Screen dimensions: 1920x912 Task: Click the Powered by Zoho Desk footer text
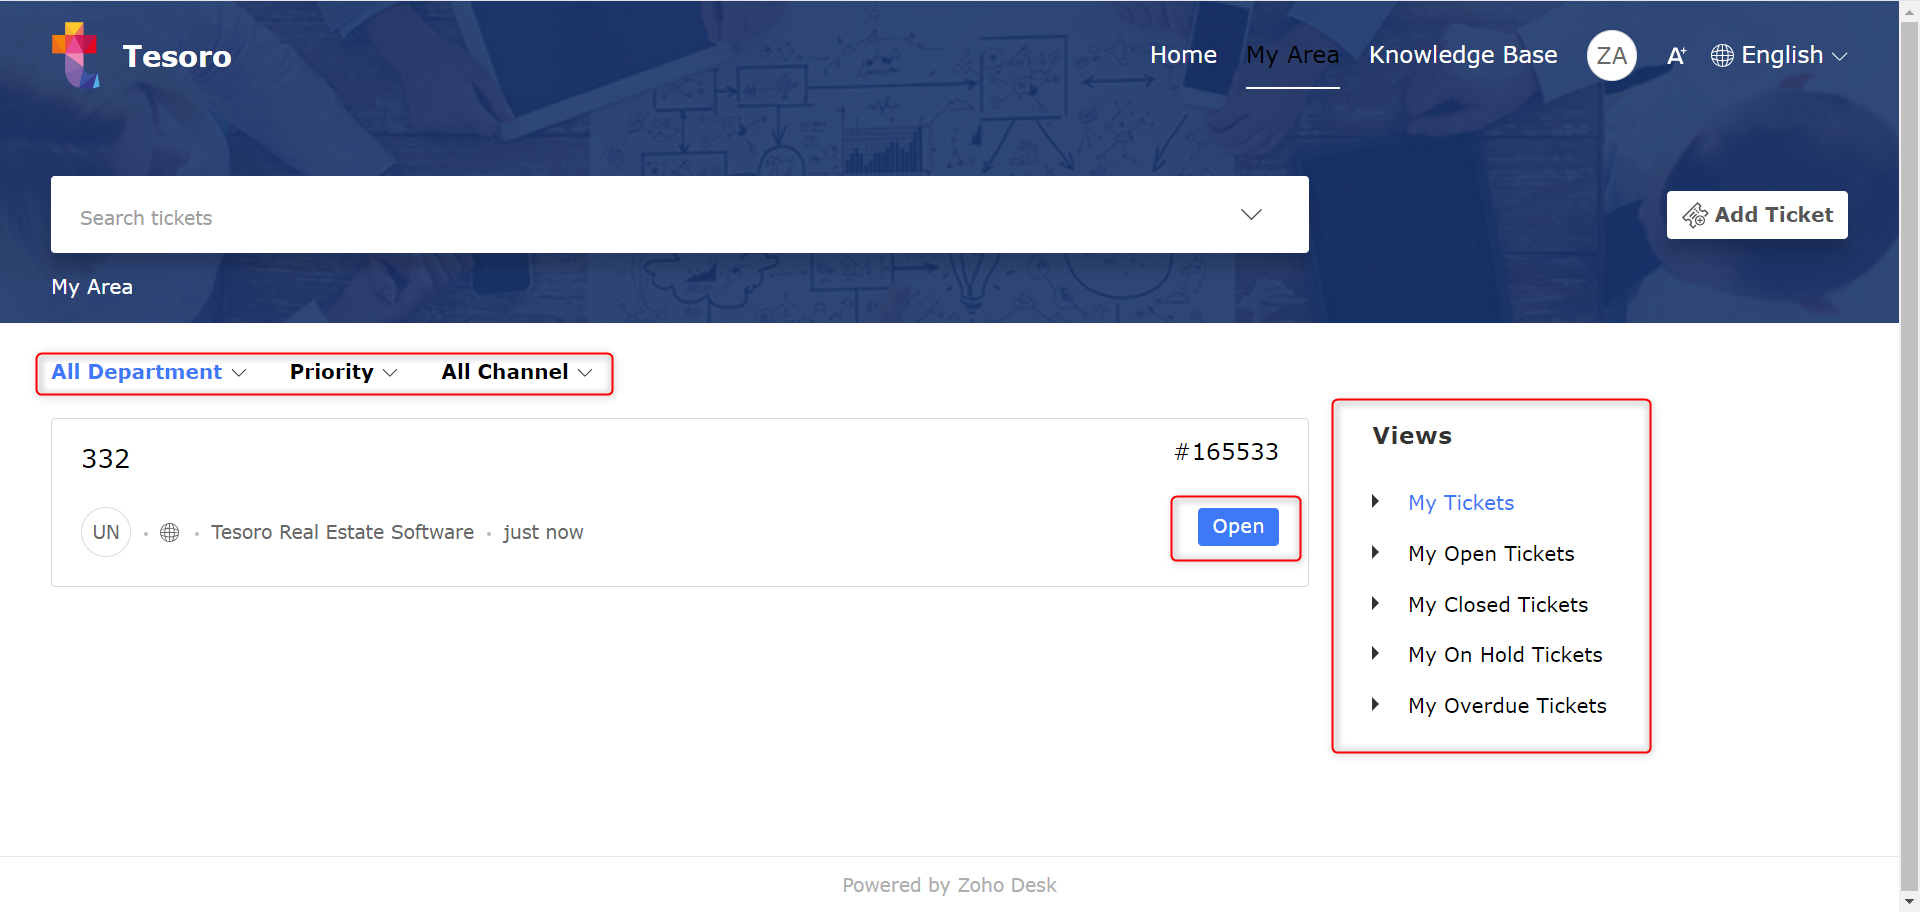coord(949,885)
